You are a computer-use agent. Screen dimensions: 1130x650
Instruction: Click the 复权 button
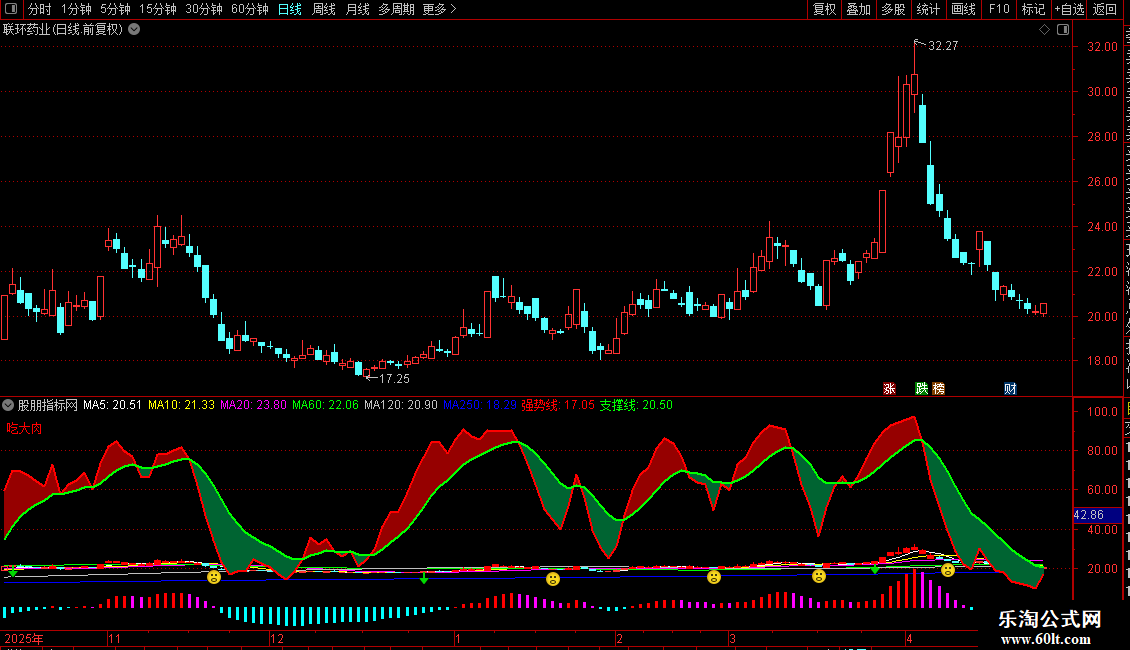click(824, 9)
